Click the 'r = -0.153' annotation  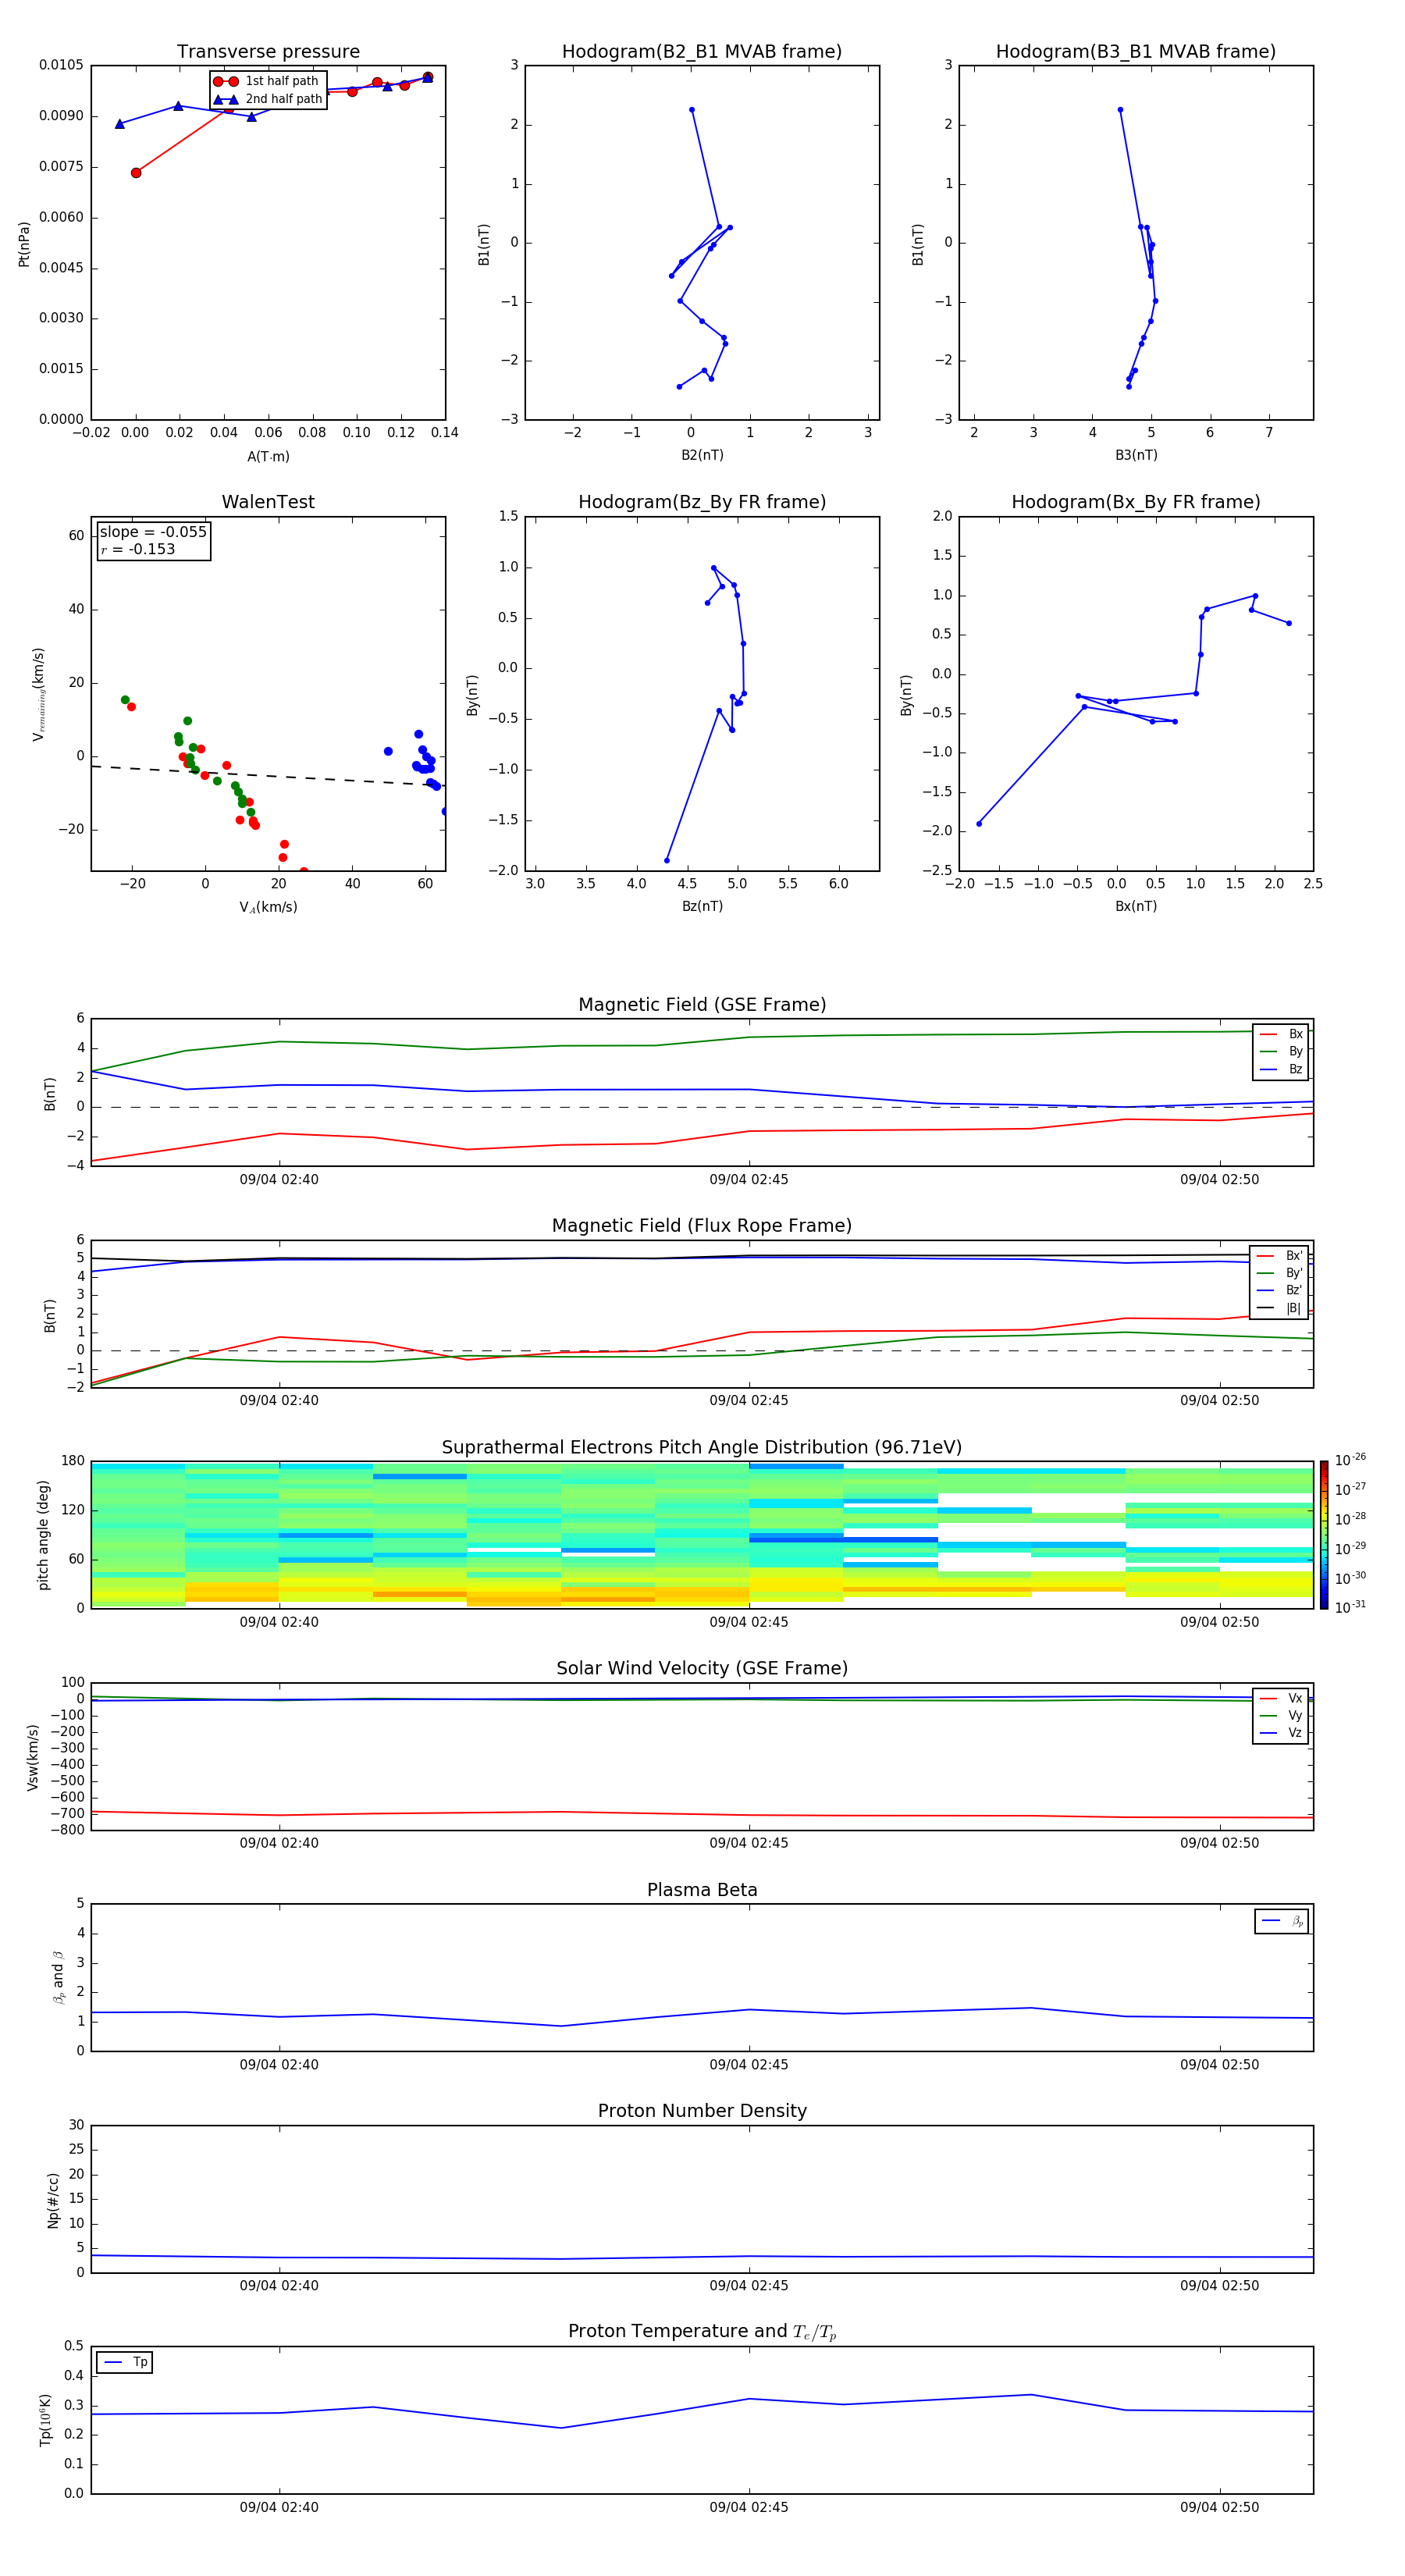click(x=137, y=549)
